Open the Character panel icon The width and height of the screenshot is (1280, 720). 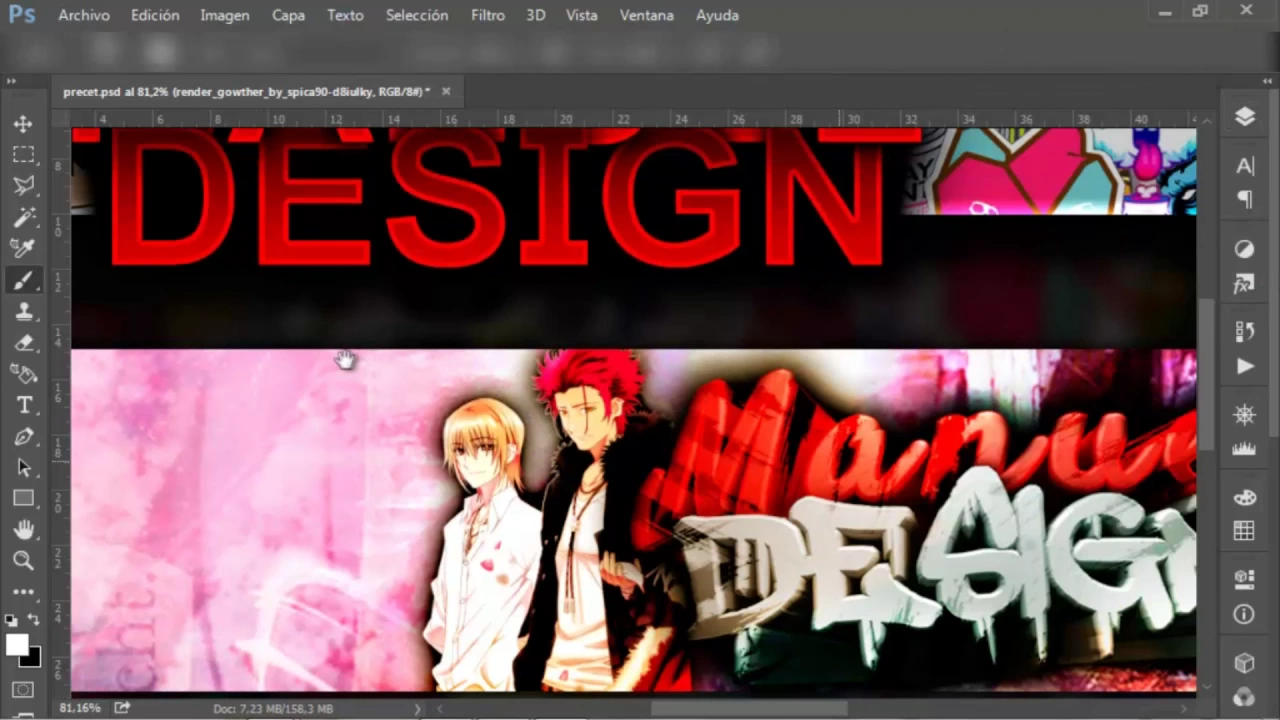coord(1244,166)
